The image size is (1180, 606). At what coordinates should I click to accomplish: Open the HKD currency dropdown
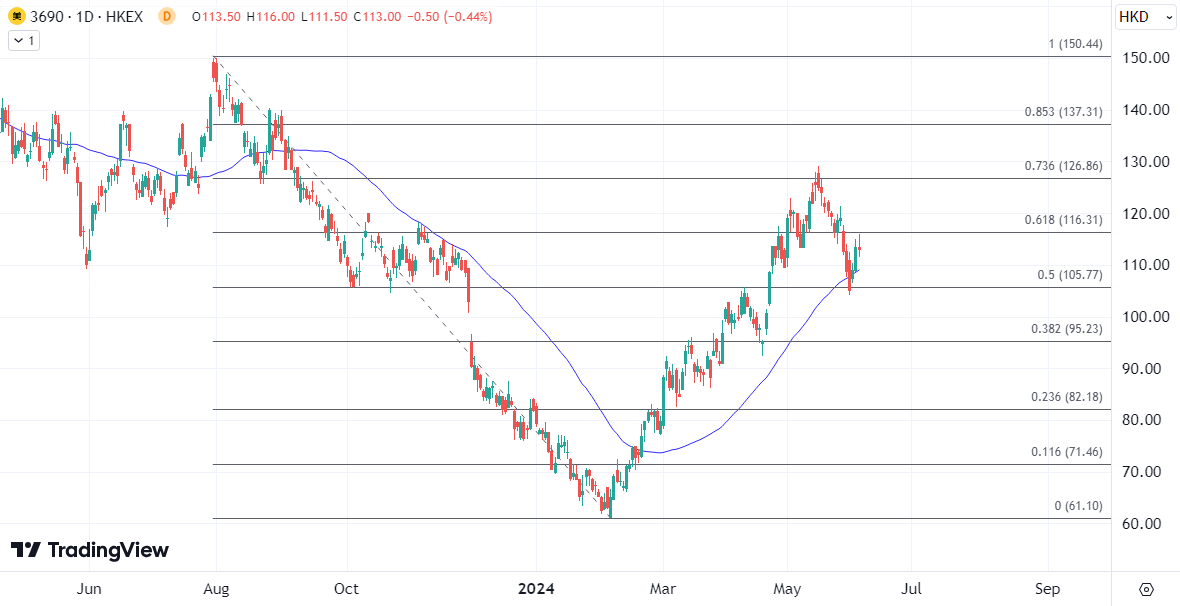1141,17
